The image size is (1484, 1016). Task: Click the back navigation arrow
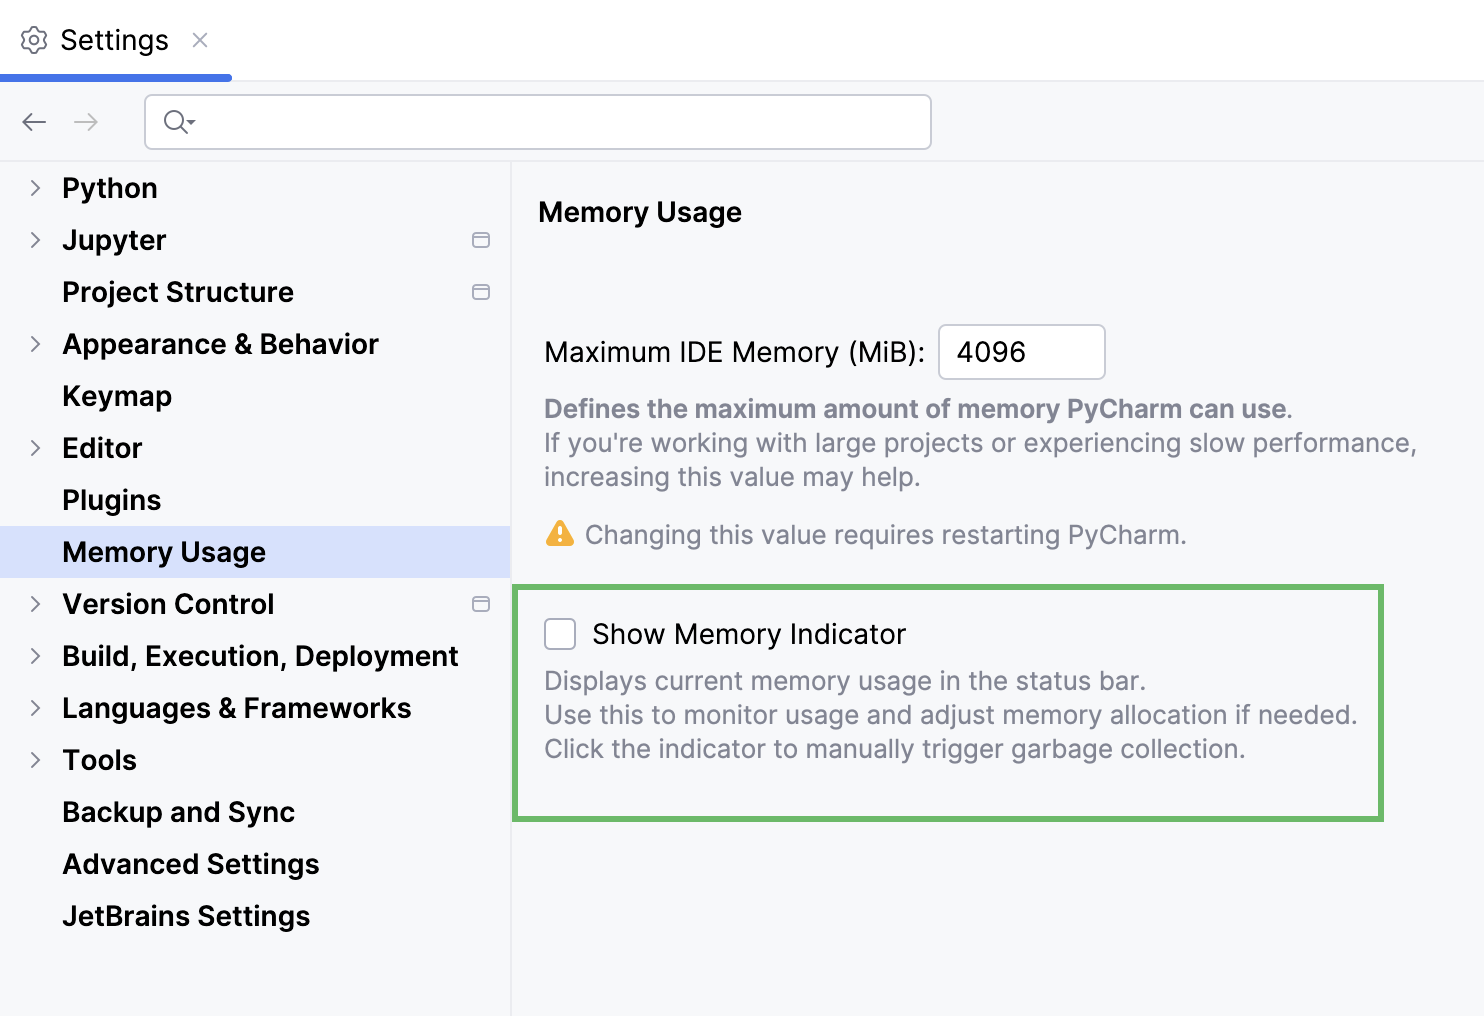coord(33,121)
